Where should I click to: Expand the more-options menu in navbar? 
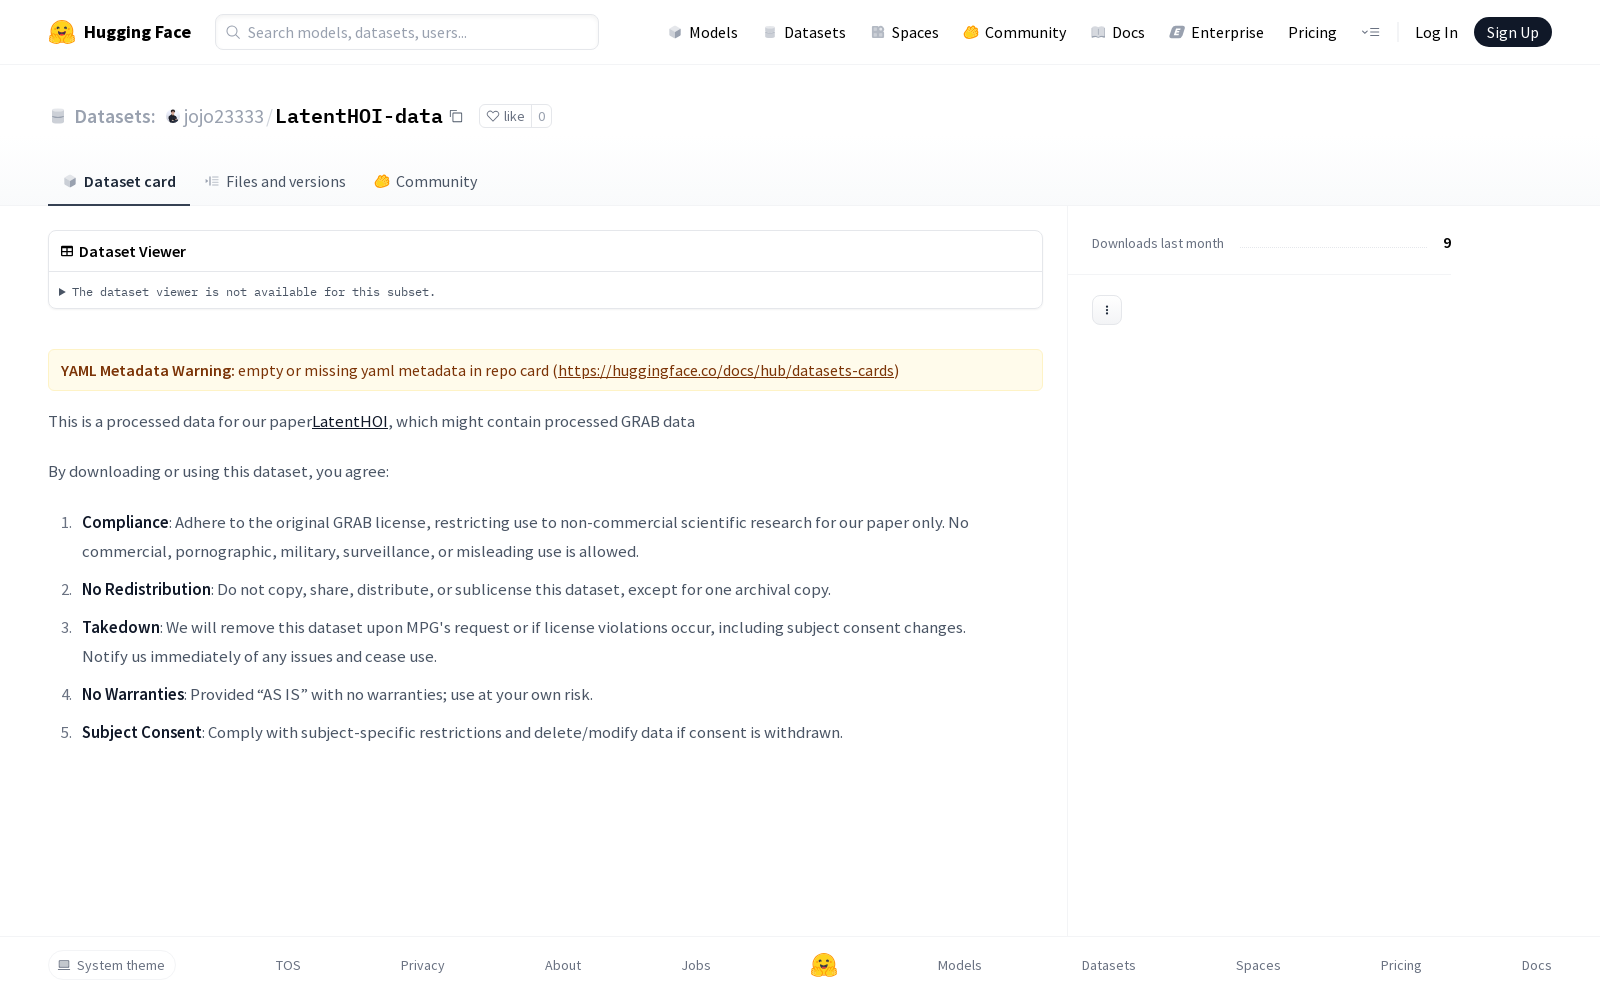tap(1370, 32)
